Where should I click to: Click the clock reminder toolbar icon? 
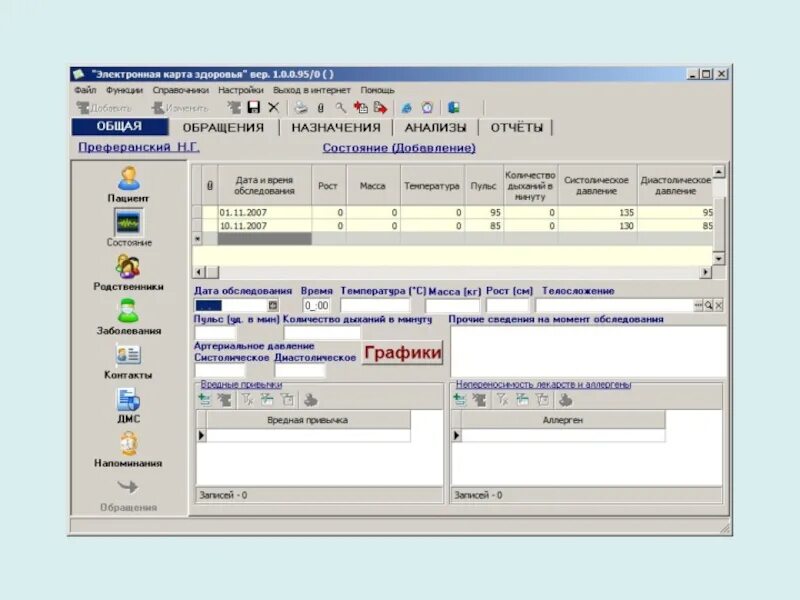428,108
